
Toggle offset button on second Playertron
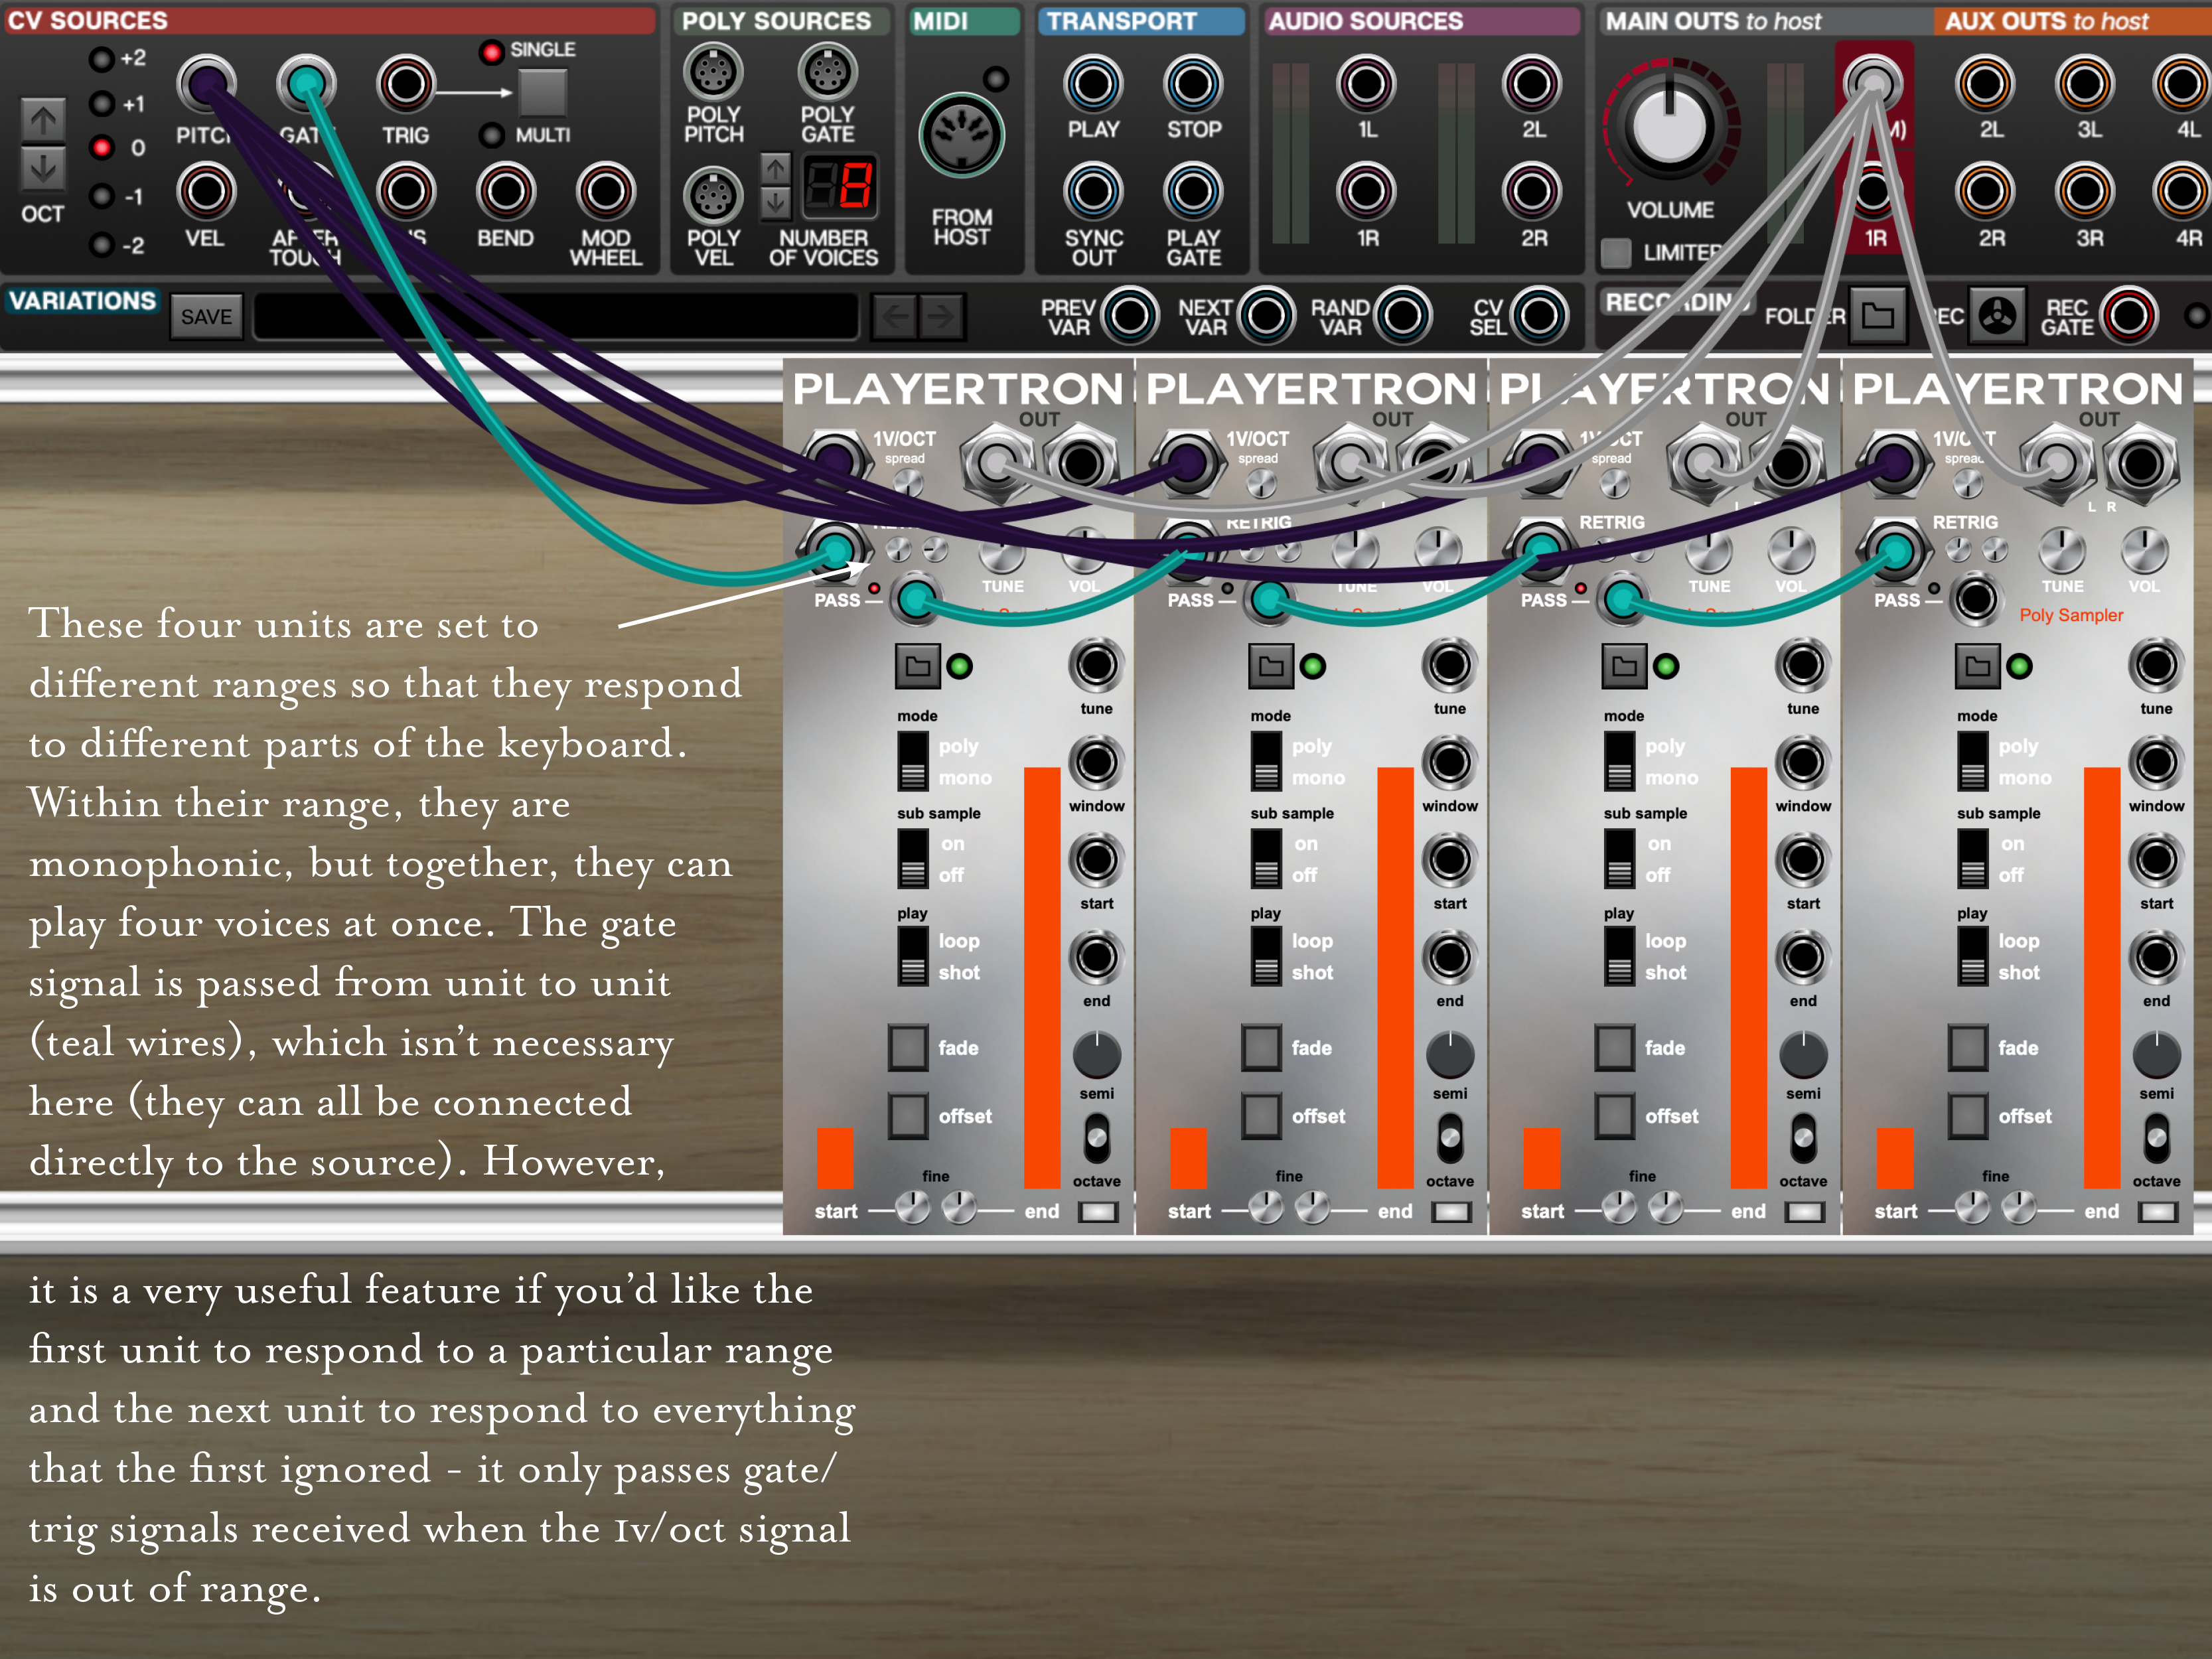[x=1261, y=1115]
